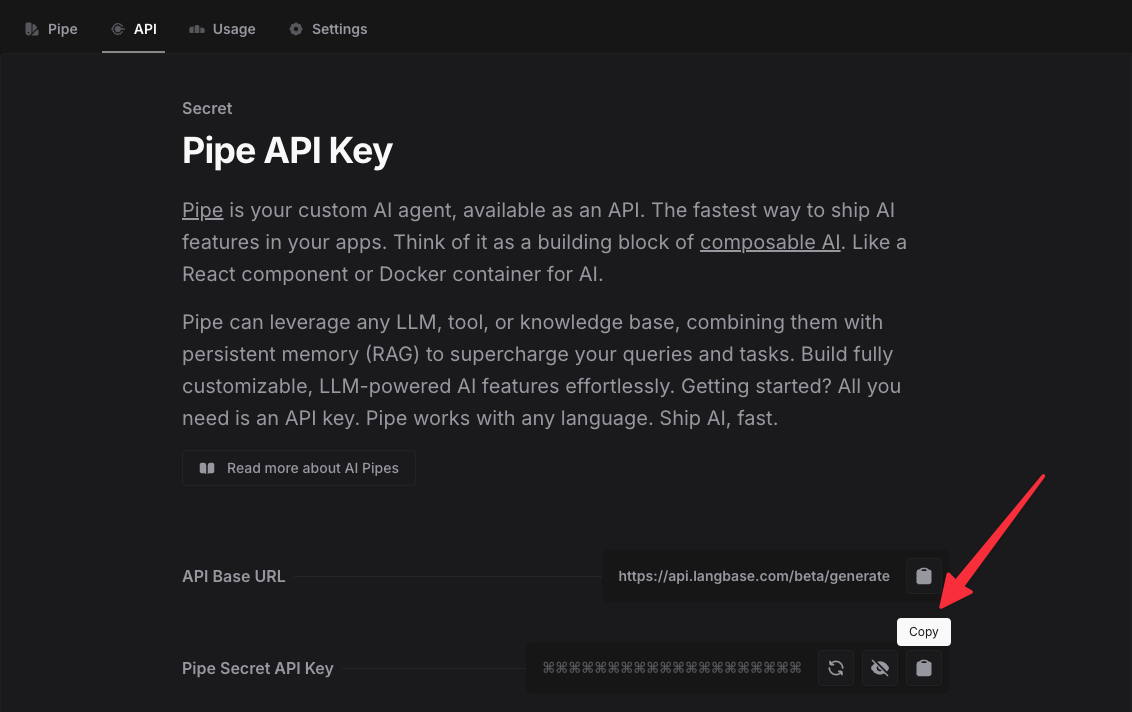Switch to the Pipe tab

[51, 29]
